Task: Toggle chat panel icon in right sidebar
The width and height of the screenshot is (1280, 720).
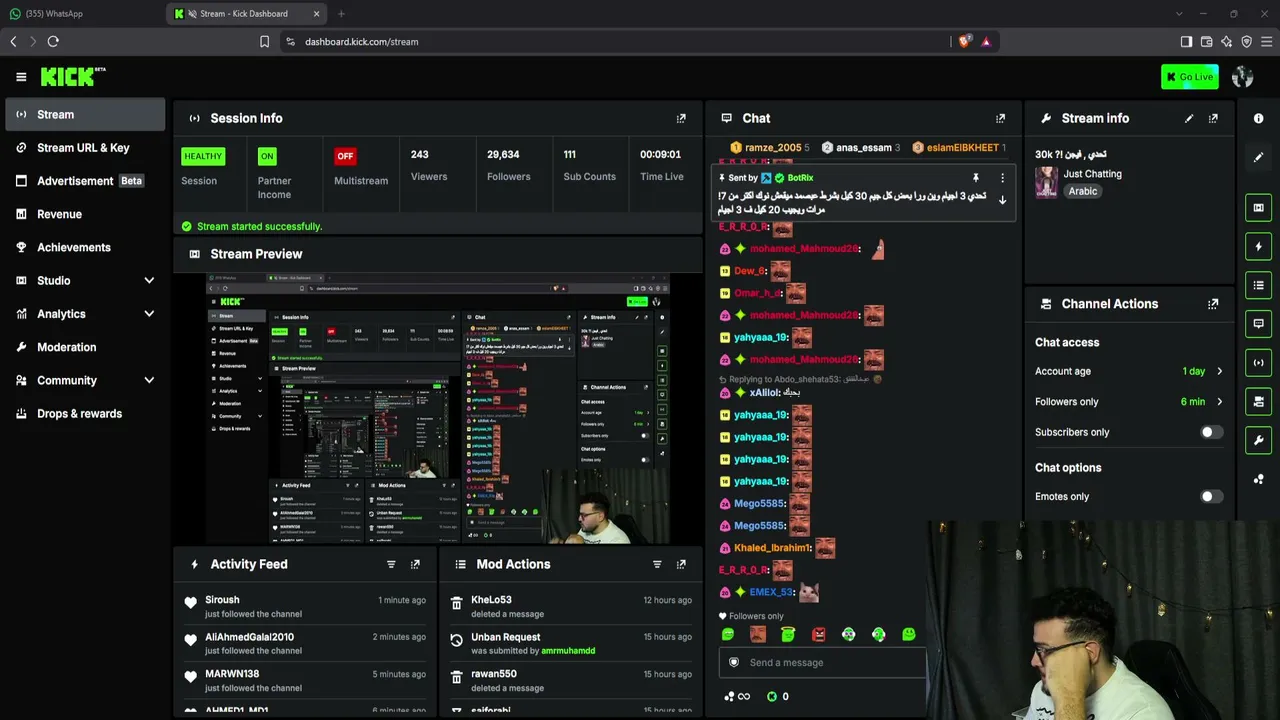Action: (x=1258, y=324)
